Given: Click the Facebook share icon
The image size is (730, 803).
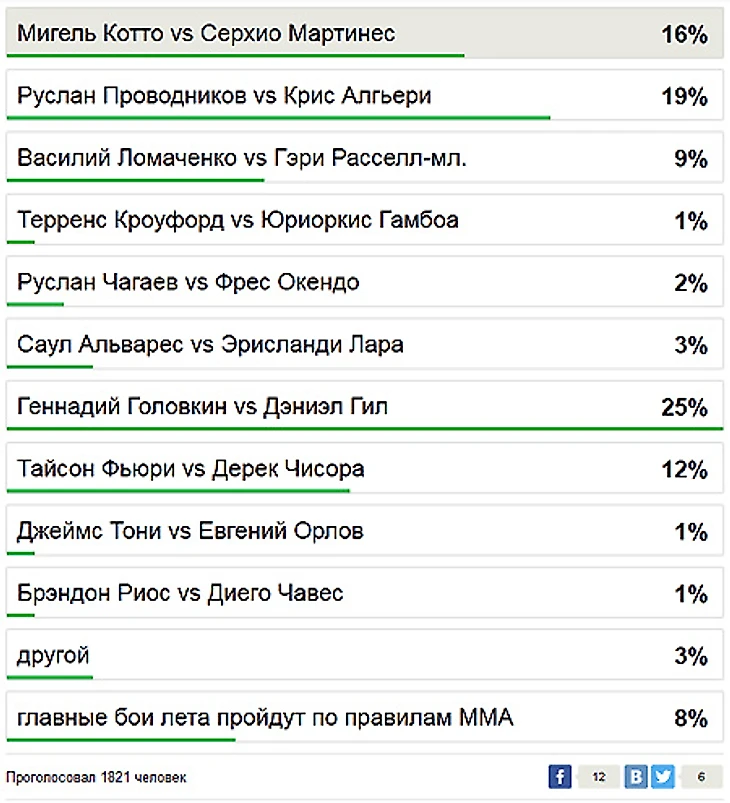Looking at the screenshot, I should (x=559, y=777).
